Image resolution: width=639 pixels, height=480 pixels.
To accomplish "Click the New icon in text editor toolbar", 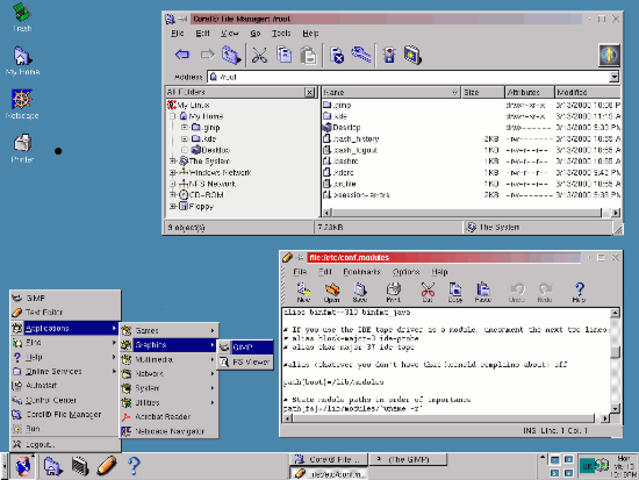I will (x=303, y=292).
